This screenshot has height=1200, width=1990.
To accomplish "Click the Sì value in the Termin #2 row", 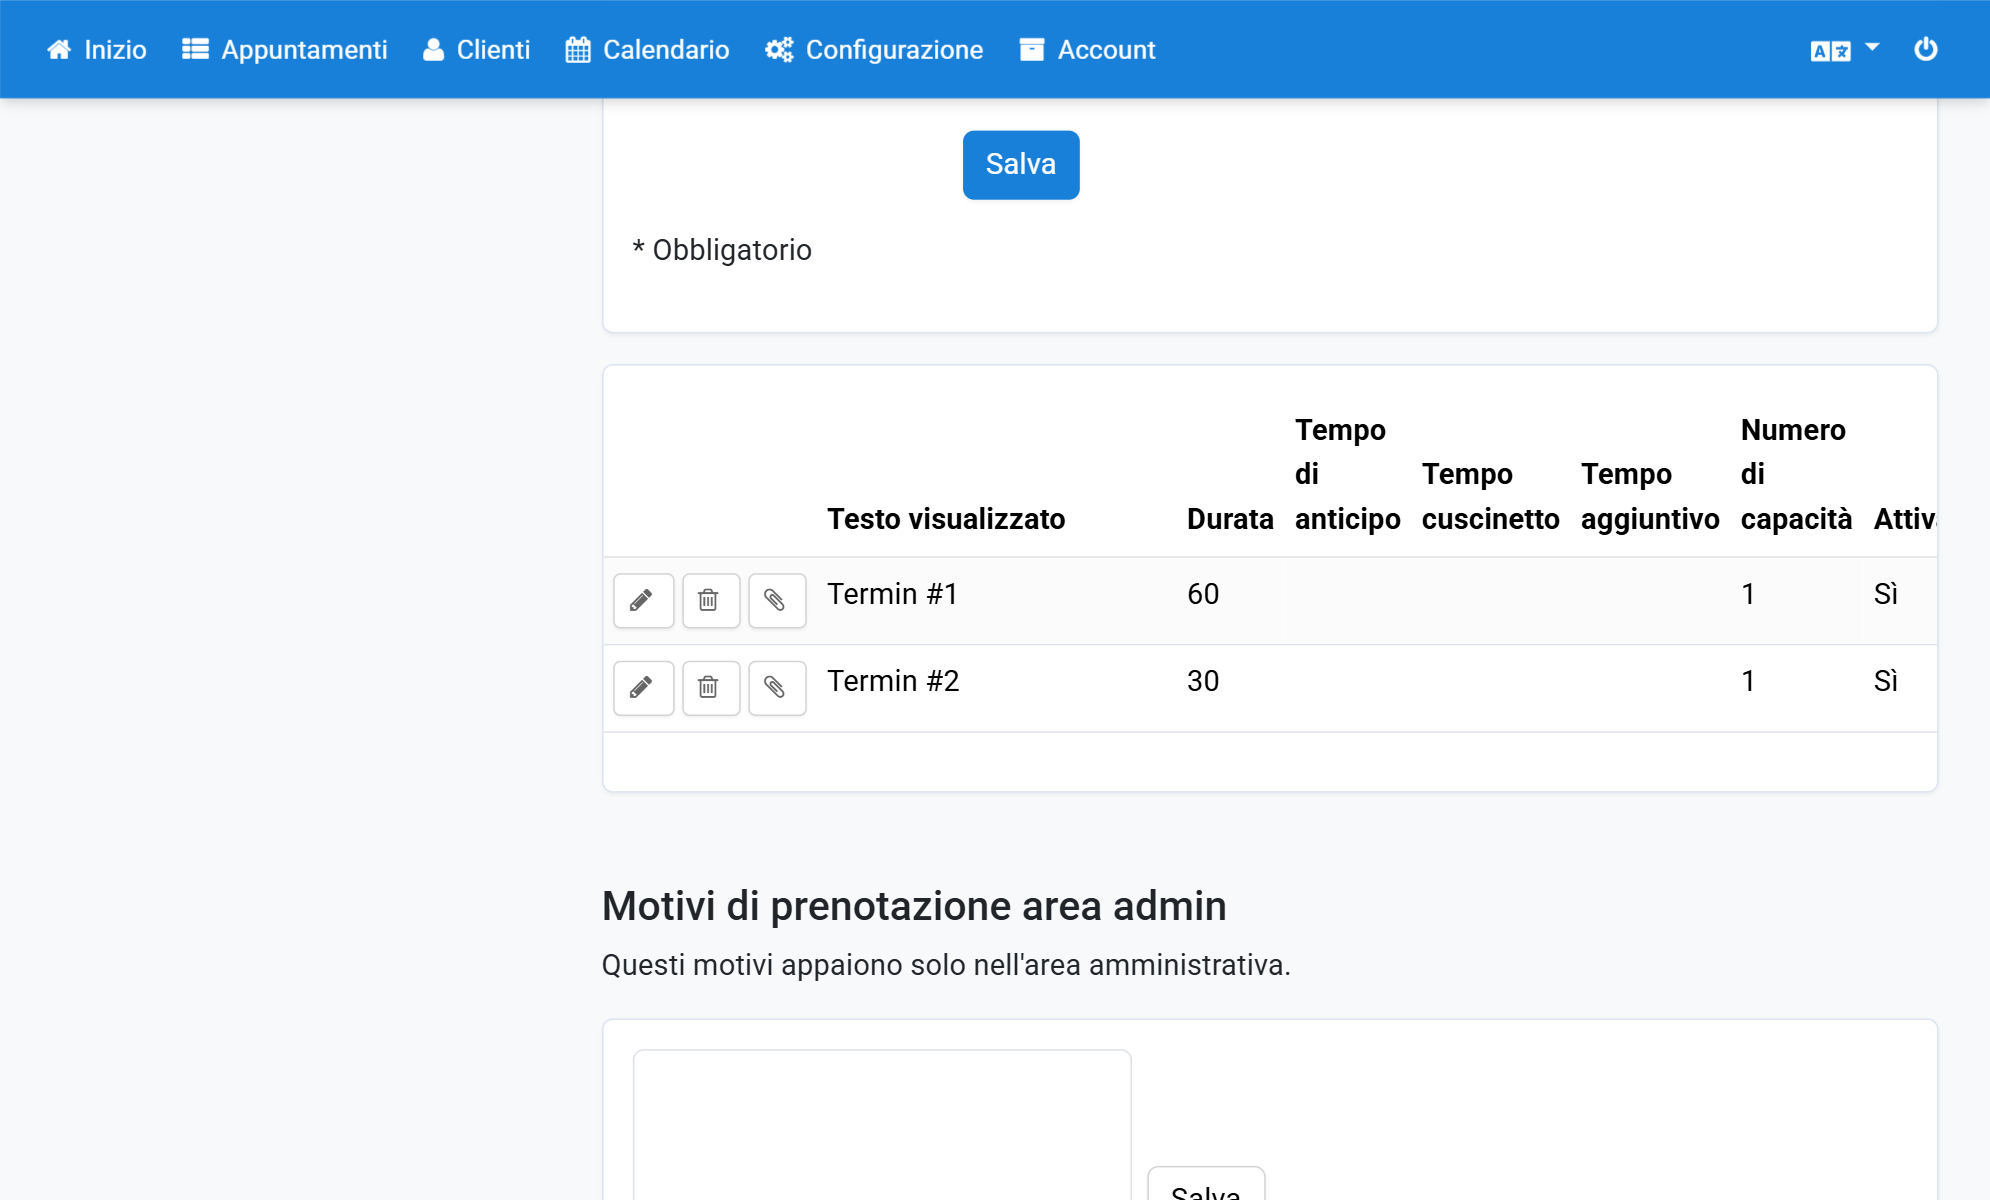I will click(1885, 681).
